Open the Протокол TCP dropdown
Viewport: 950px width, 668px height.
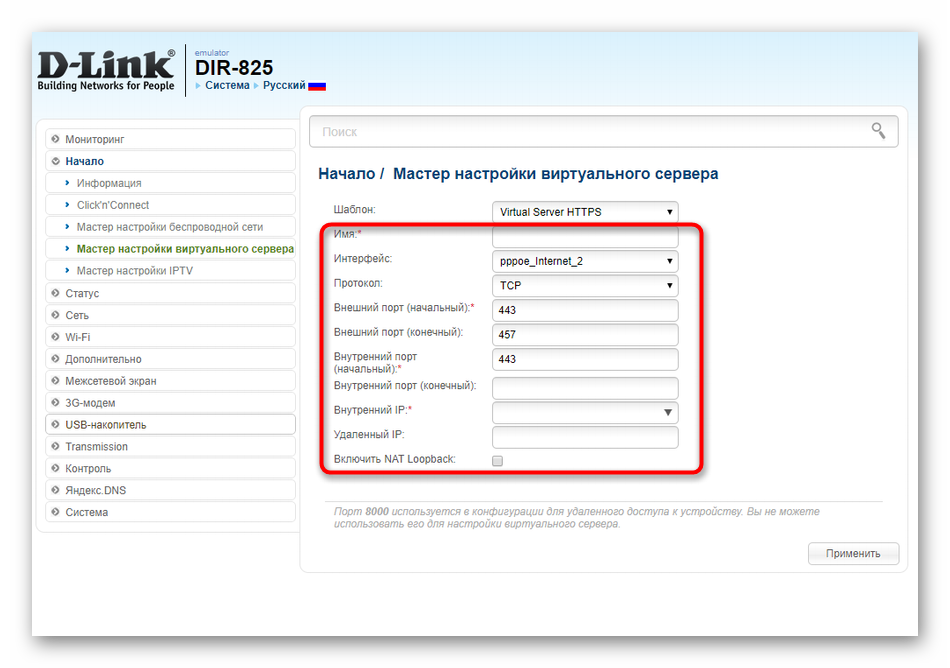pos(585,286)
